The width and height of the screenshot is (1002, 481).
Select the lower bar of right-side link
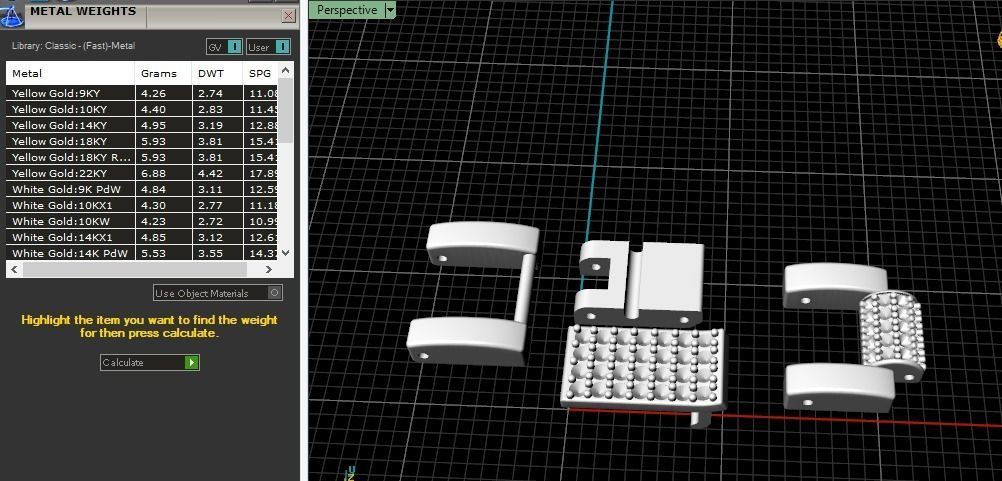click(x=838, y=386)
